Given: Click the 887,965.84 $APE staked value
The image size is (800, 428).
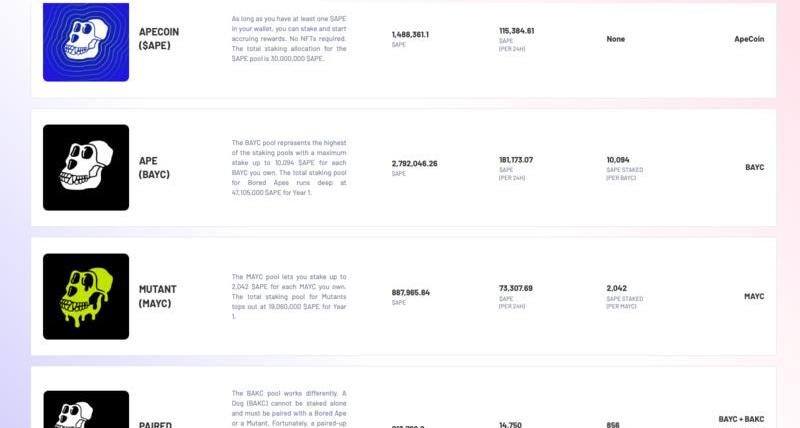Looking at the screenshot, I should pyautogui.click(x=411, y=293).
